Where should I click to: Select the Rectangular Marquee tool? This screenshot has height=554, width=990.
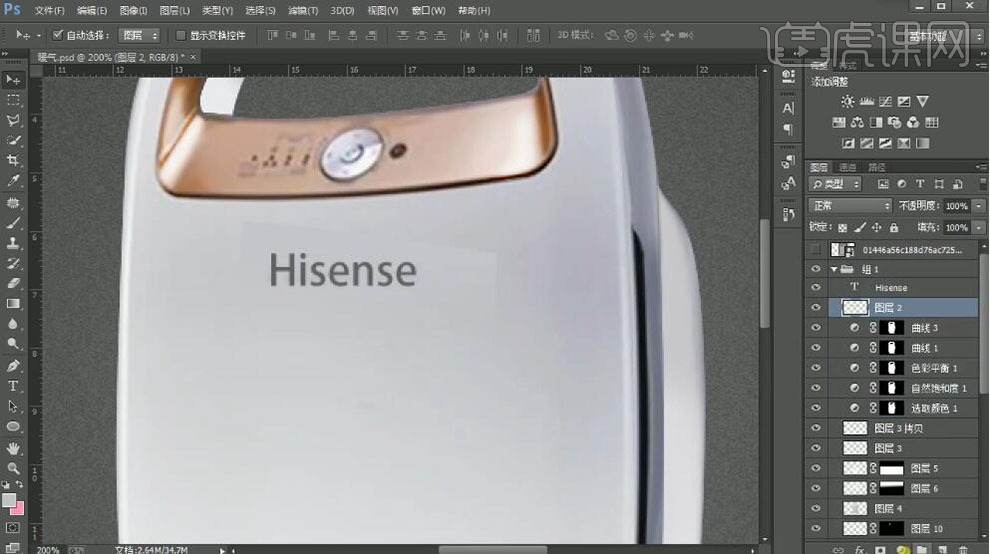(13, 100)
